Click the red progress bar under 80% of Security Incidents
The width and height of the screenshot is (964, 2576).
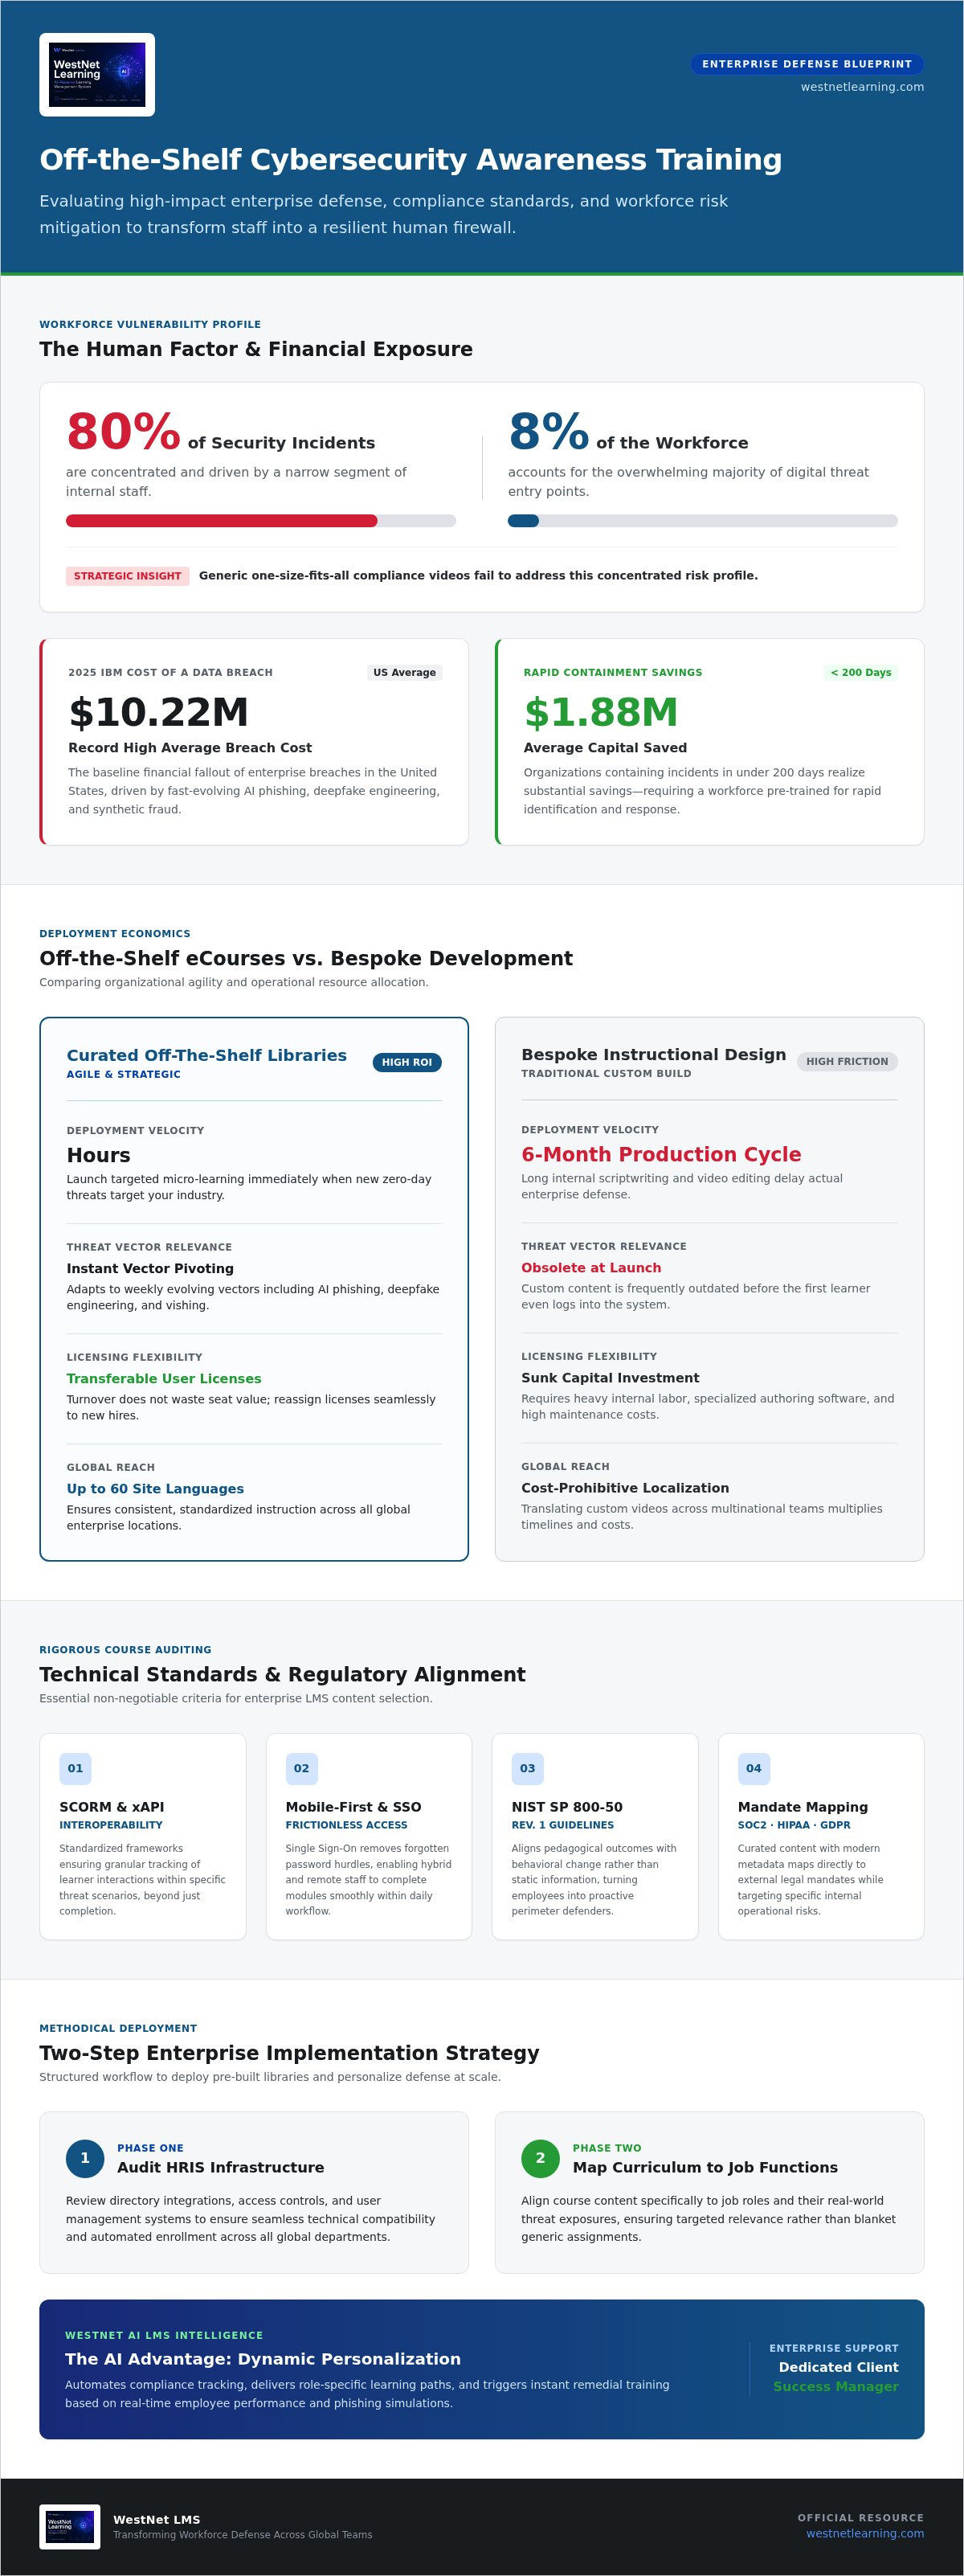(x=261, y=520)
